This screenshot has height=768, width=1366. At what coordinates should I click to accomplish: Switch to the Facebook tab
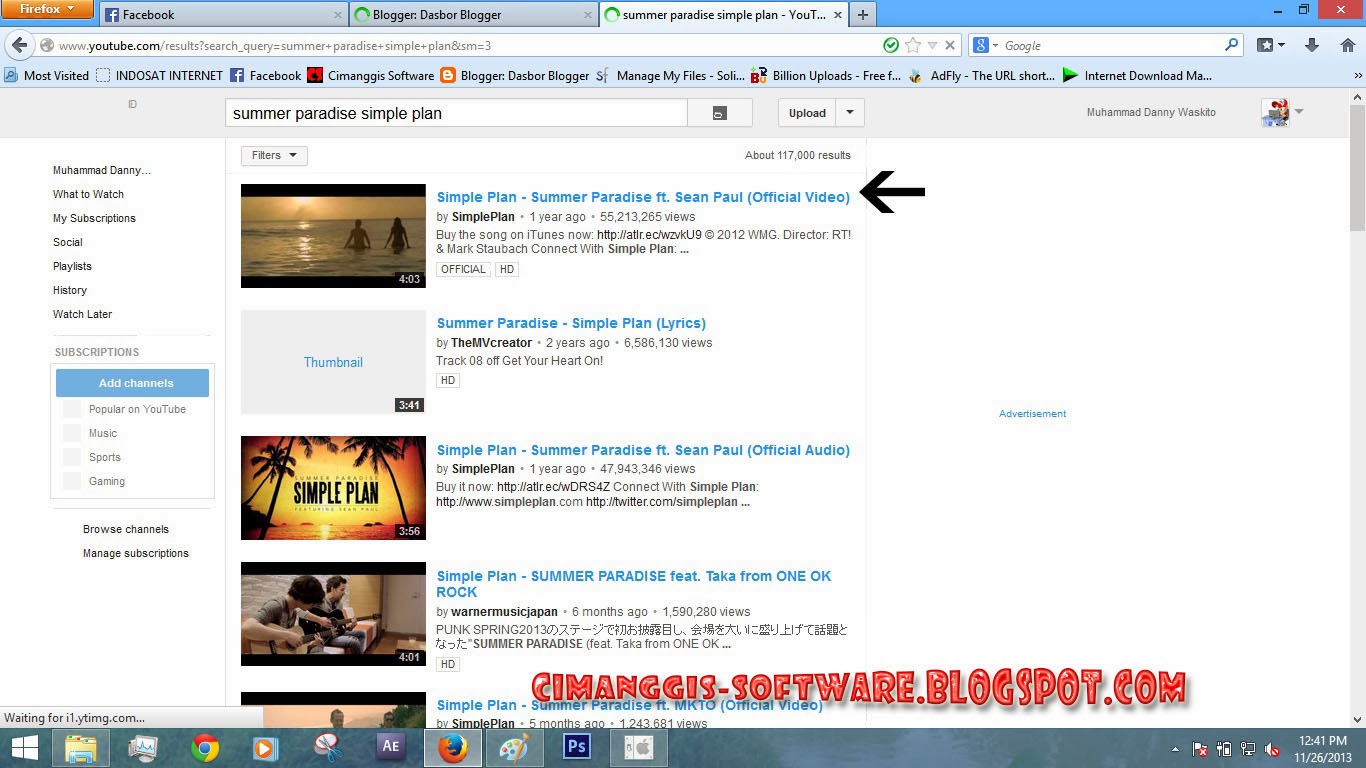(x=222, y=15)
